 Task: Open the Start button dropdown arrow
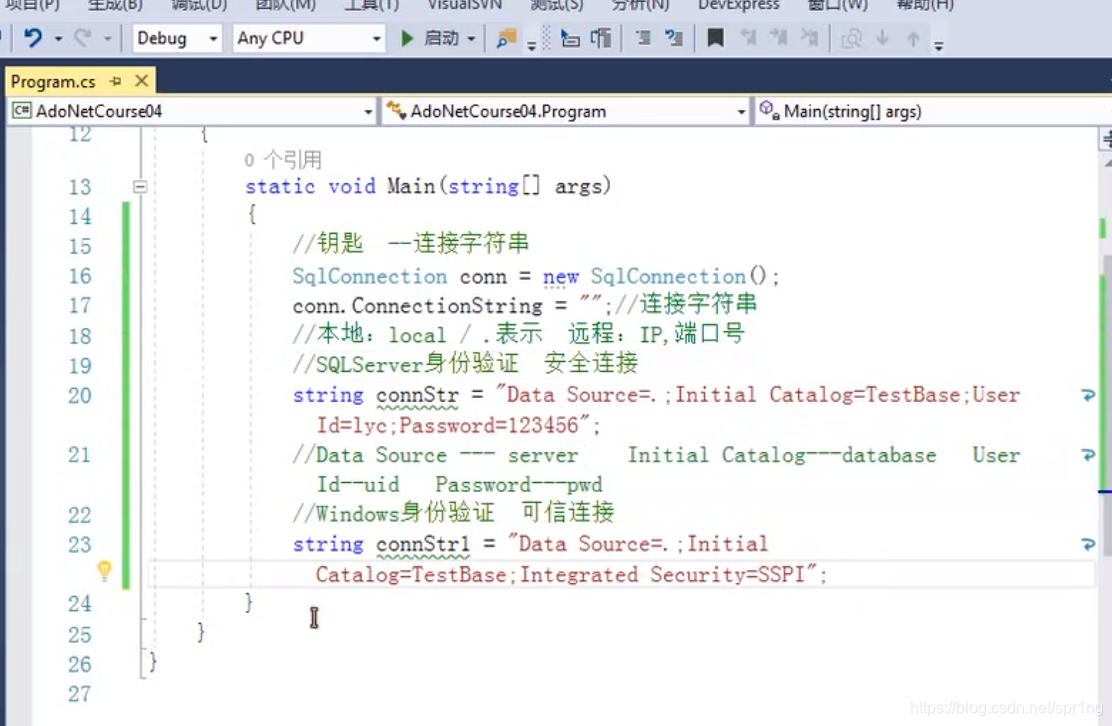[471, 38]
